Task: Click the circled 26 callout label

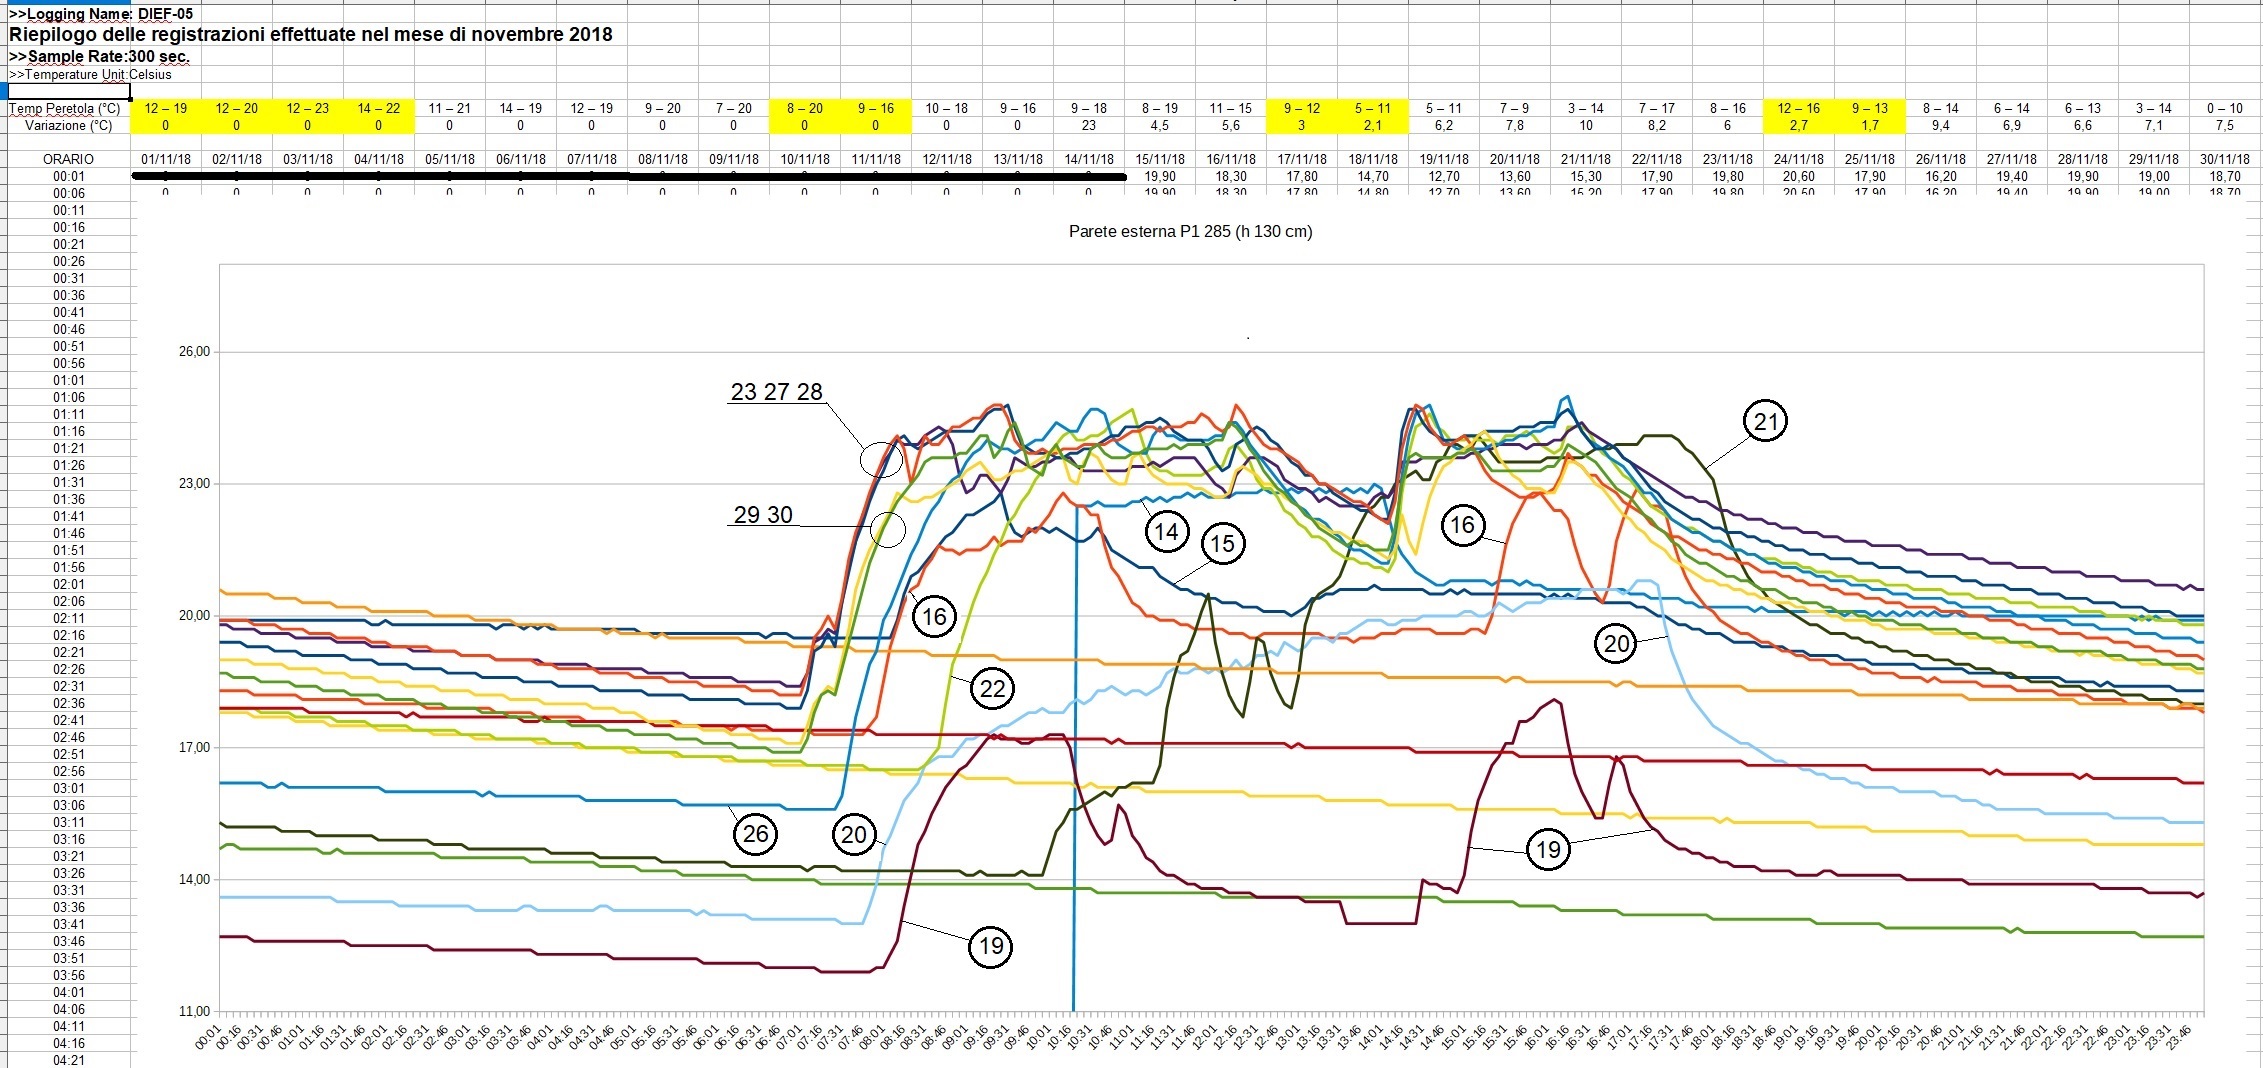Action: click(755, 834)
